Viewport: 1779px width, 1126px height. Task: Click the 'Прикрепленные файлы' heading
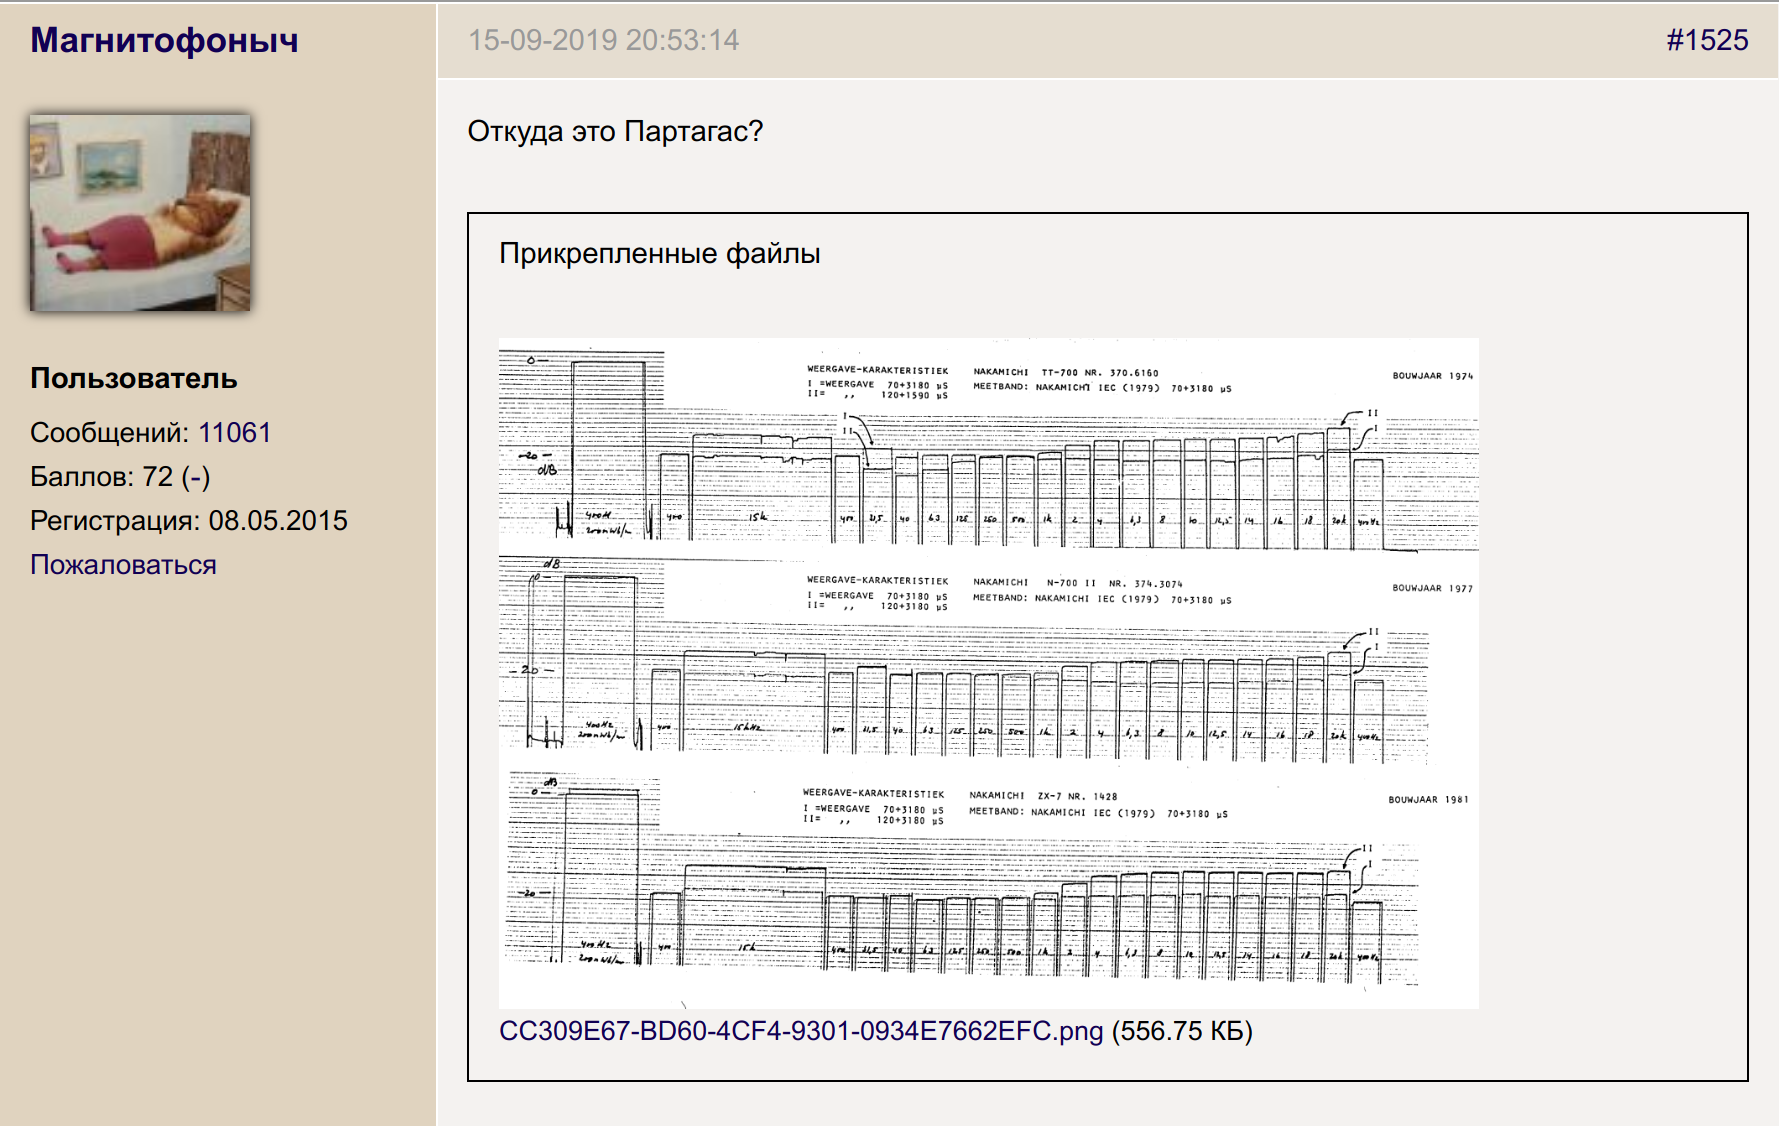tap(659, 253)
